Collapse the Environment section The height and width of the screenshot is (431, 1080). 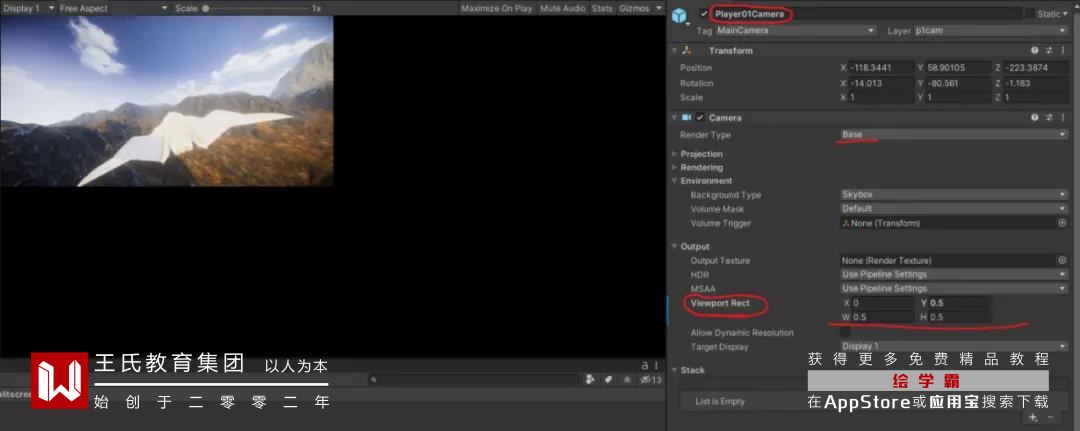point(674,181)
